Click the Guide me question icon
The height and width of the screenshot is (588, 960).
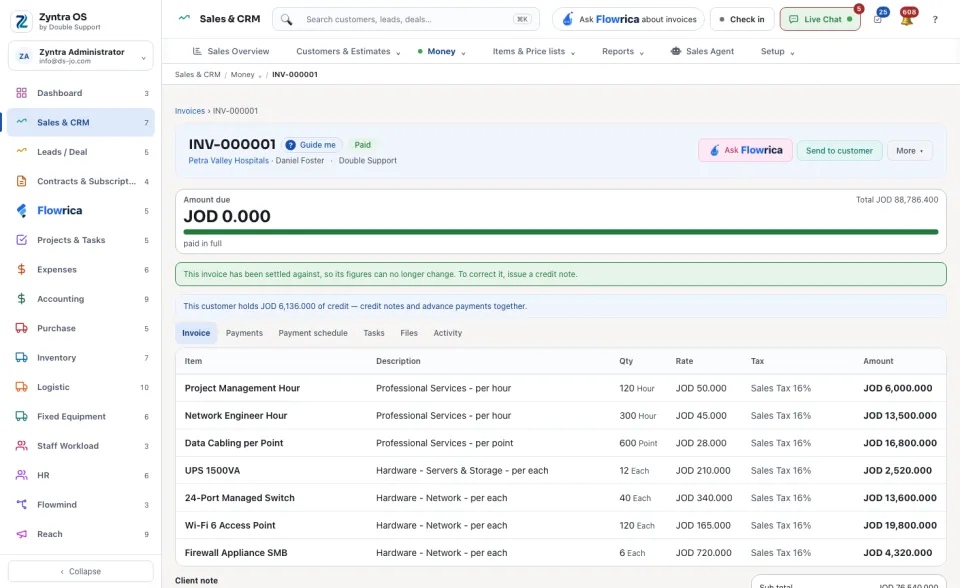(291, 145)
